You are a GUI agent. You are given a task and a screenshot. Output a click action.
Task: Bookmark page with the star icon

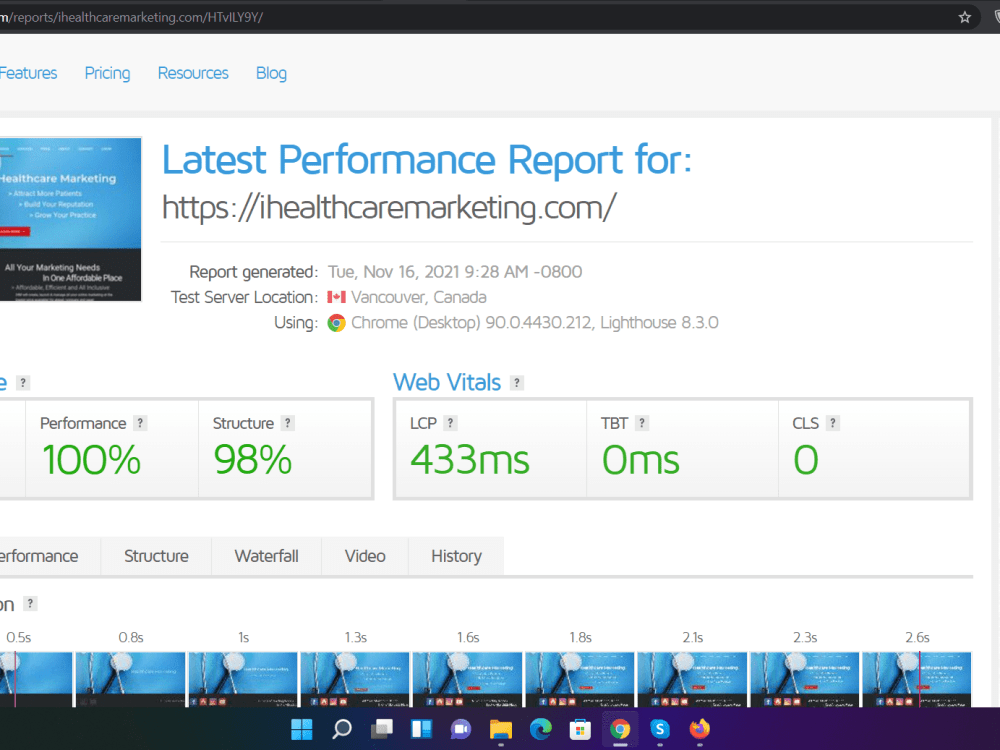(964, 17)
